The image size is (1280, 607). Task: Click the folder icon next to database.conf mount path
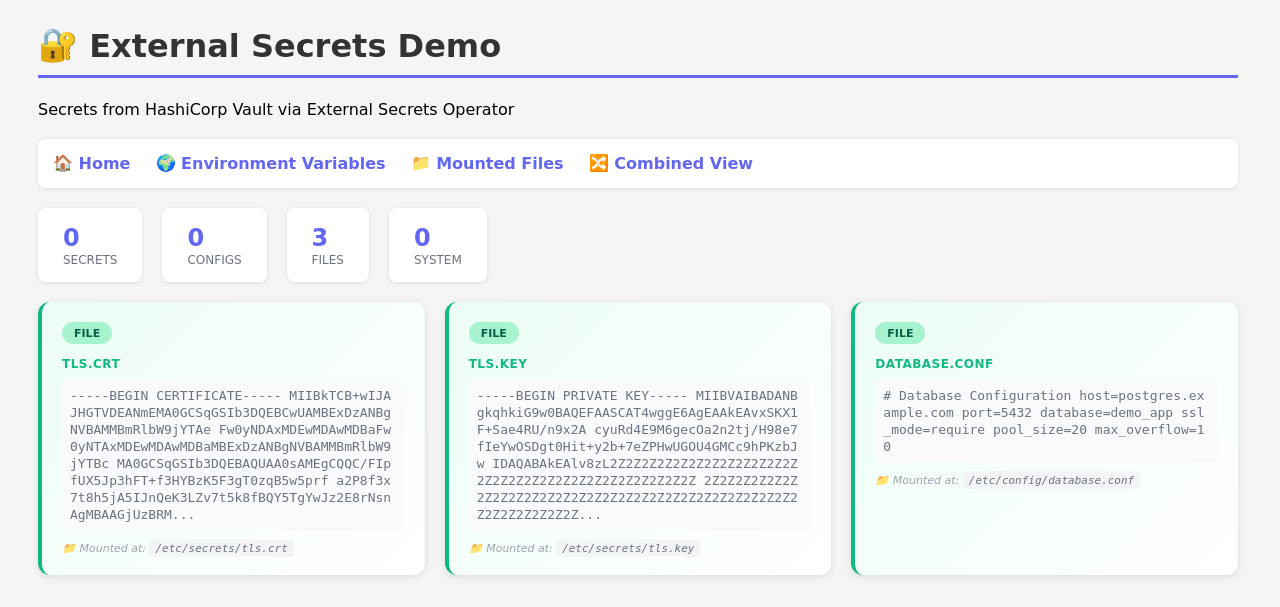(882, 480)
